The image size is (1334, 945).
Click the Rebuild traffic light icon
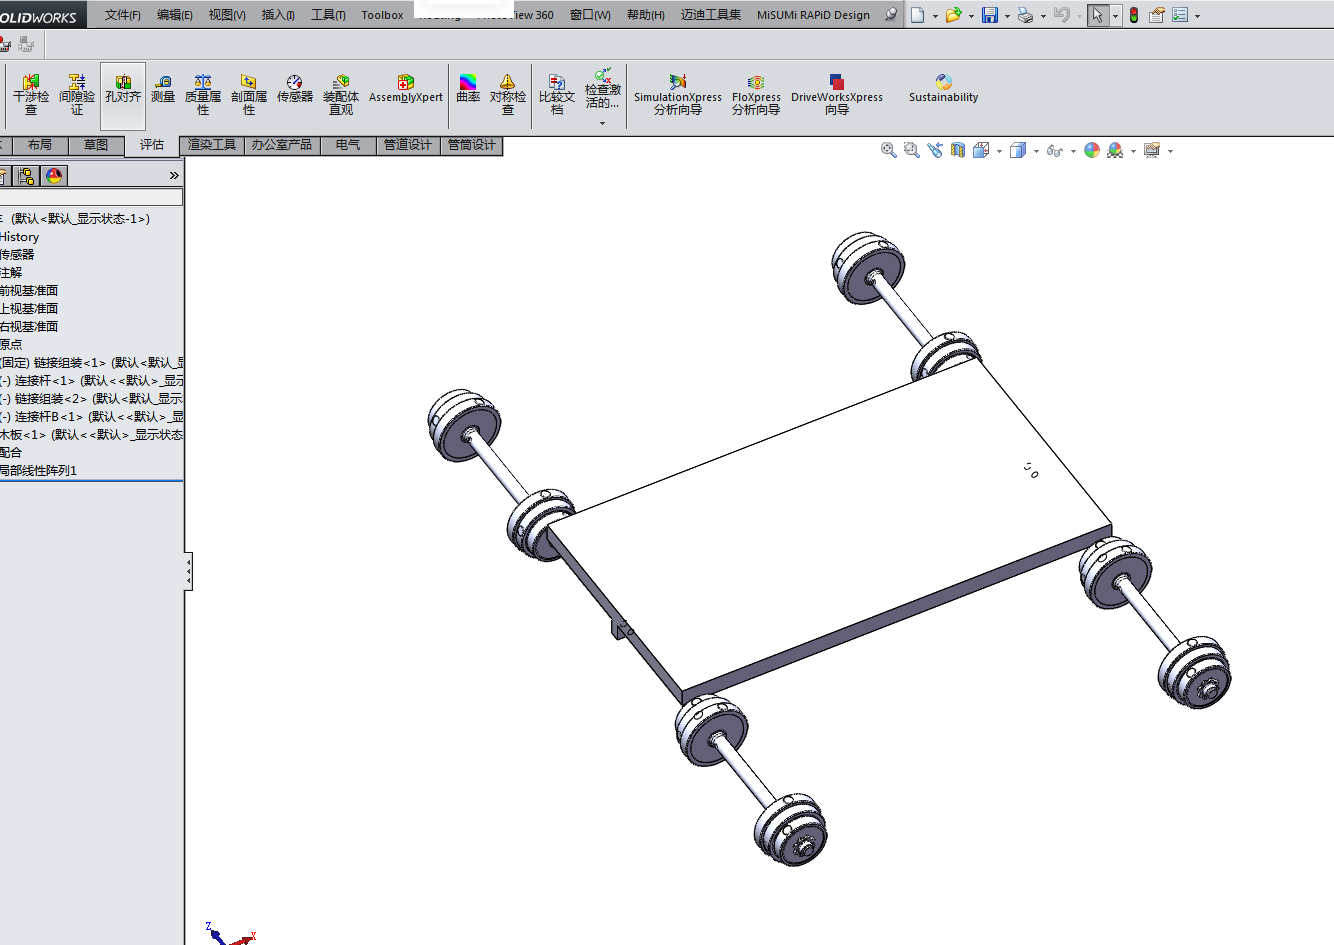coord(1134,15)
